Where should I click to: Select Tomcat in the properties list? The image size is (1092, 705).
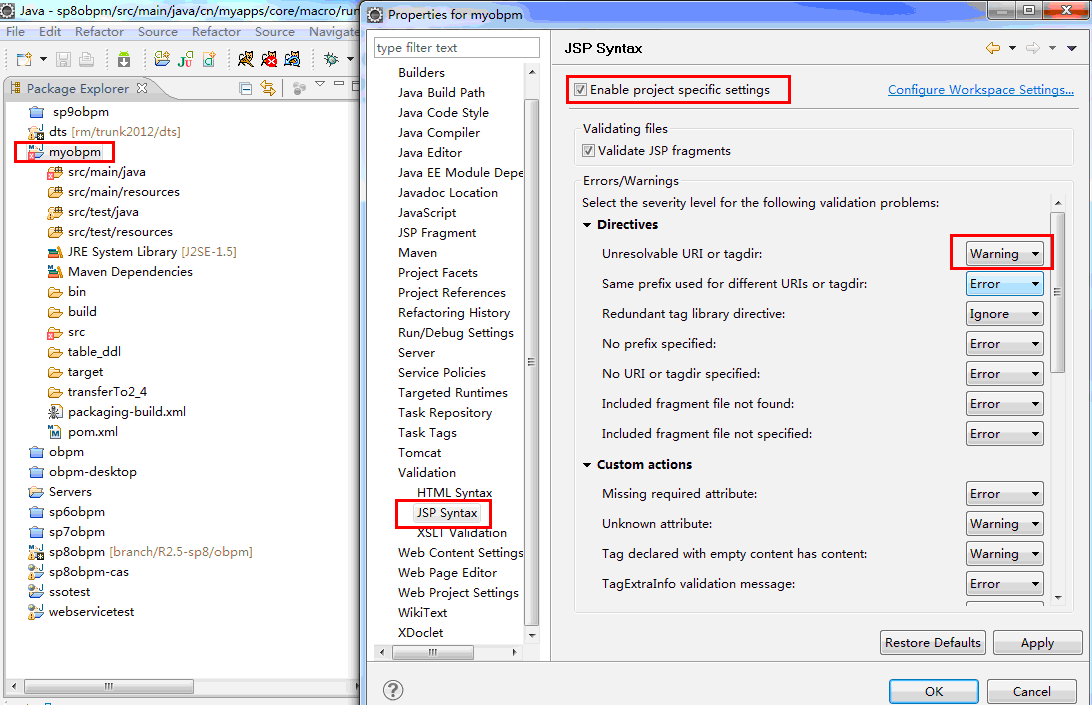point(419,453)
